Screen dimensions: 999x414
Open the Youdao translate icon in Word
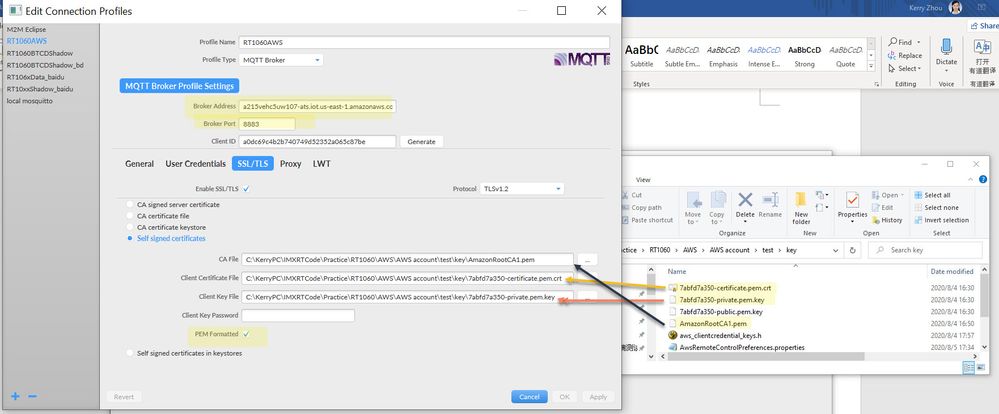(x=982, y=55)
